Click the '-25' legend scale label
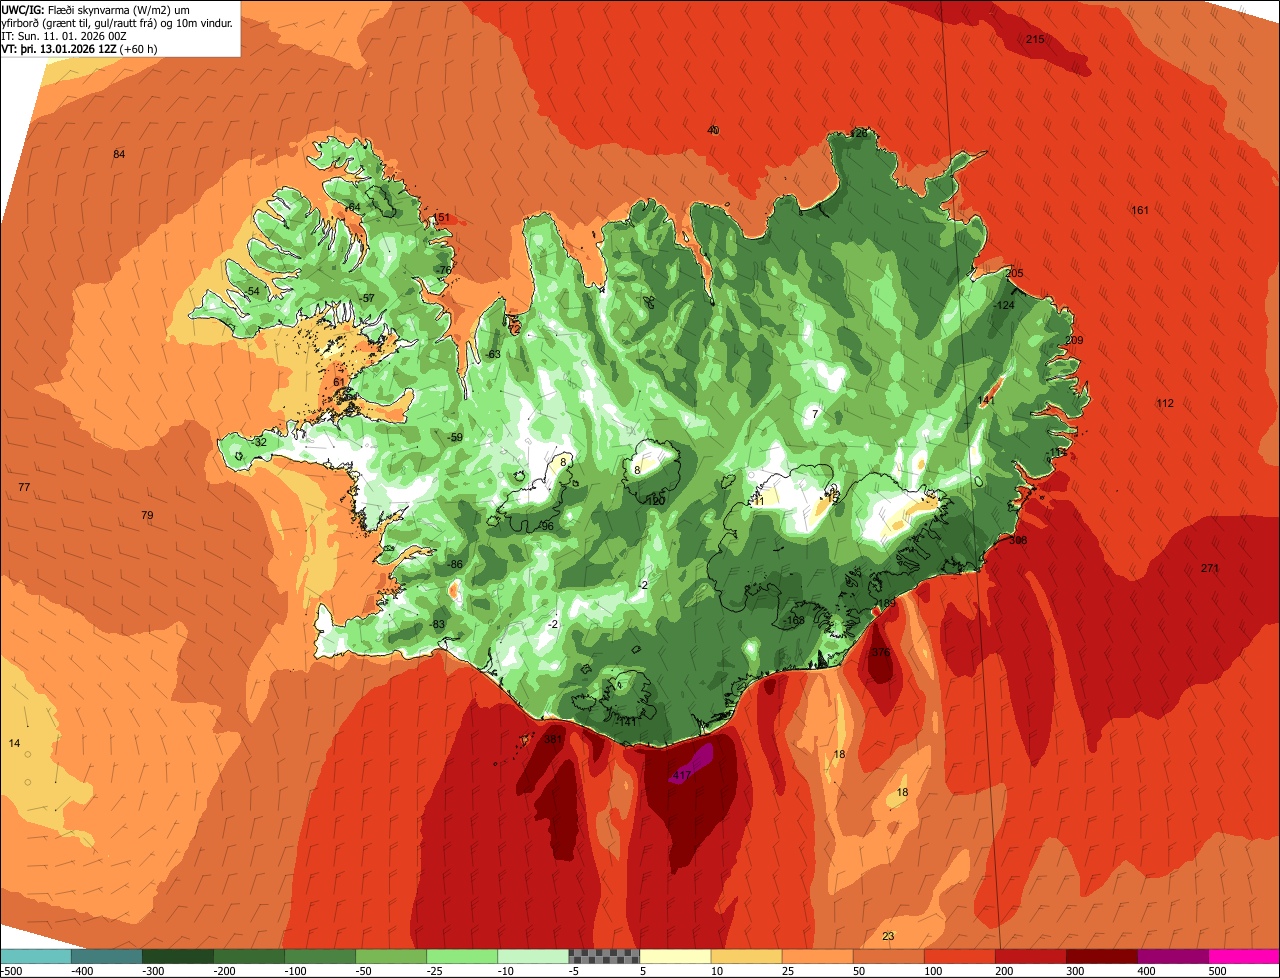 click(436, 971)
